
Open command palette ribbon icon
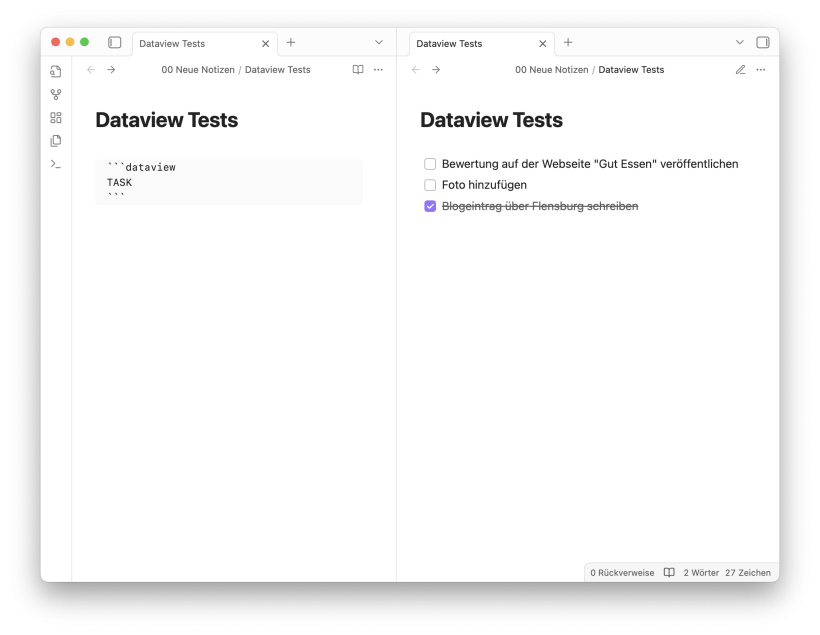56,164
